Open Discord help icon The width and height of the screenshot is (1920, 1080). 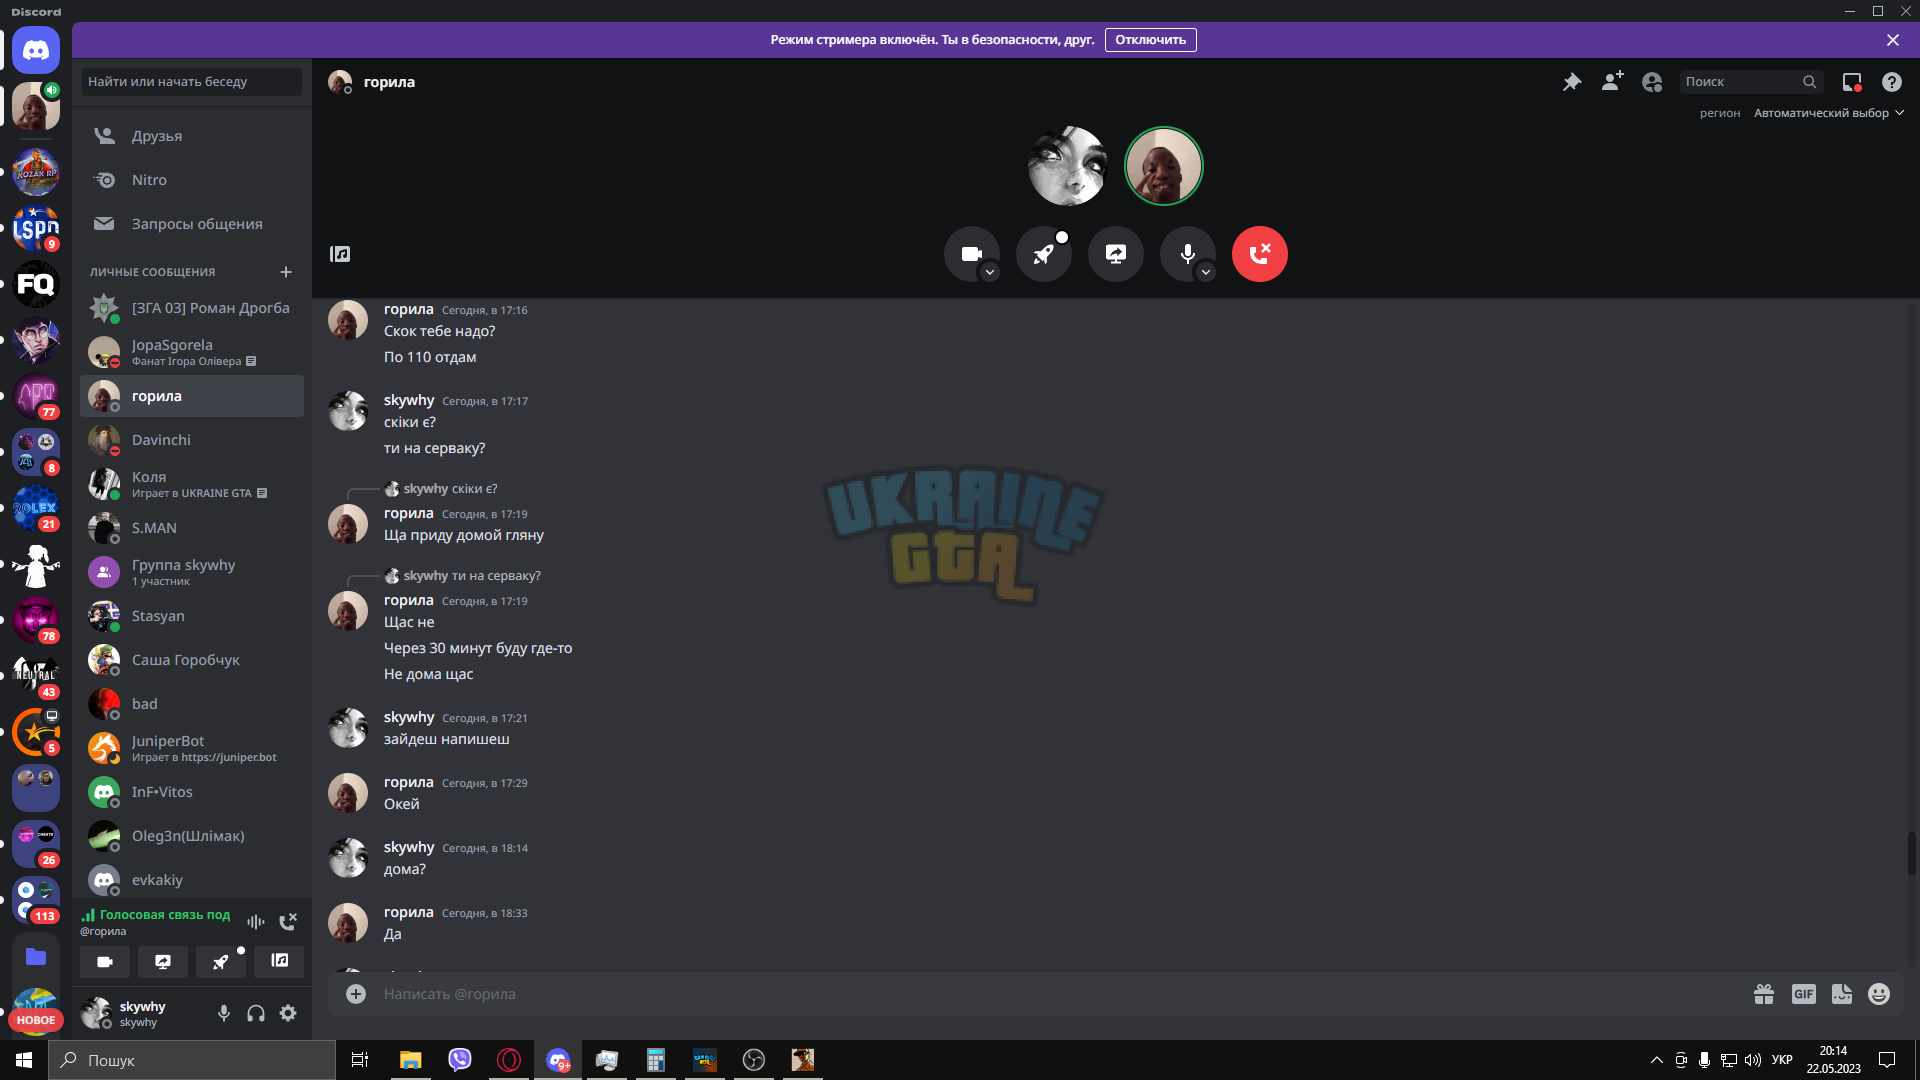(1892, 82)
